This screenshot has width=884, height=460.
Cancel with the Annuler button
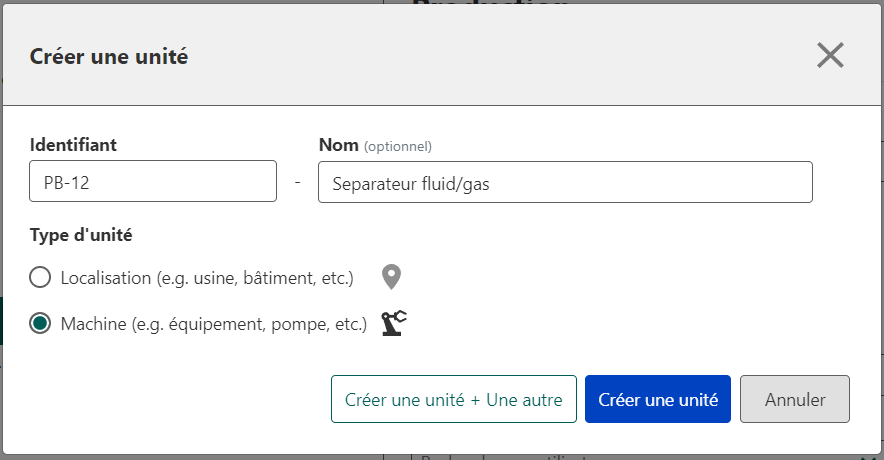pos(795,399)
